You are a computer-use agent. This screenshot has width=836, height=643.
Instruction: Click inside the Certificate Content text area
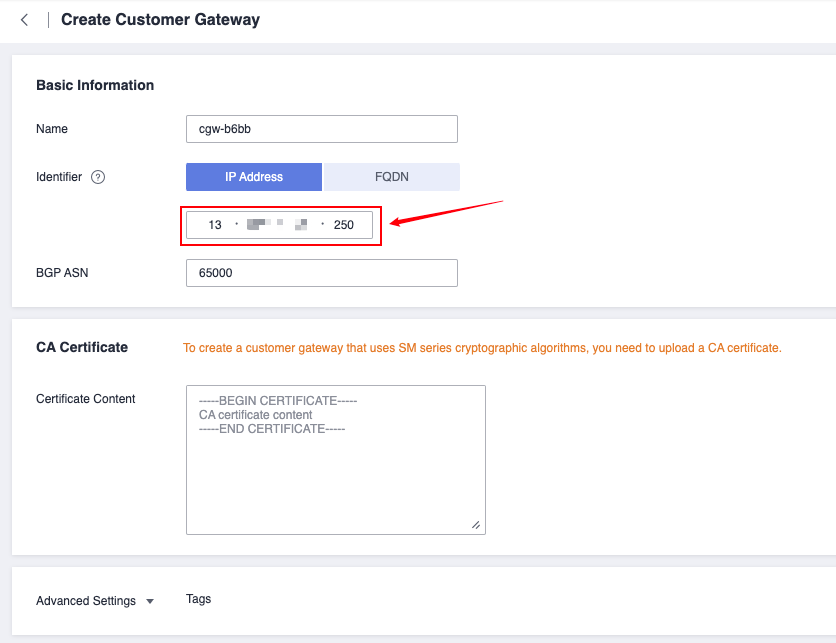pos(336,460)
